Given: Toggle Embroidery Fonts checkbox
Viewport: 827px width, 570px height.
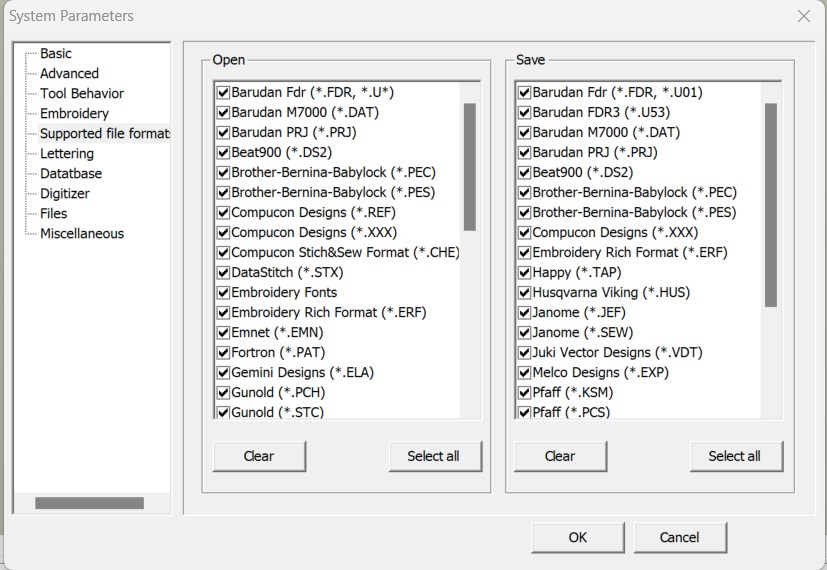Looking at the screenshot, I should 223,293.
